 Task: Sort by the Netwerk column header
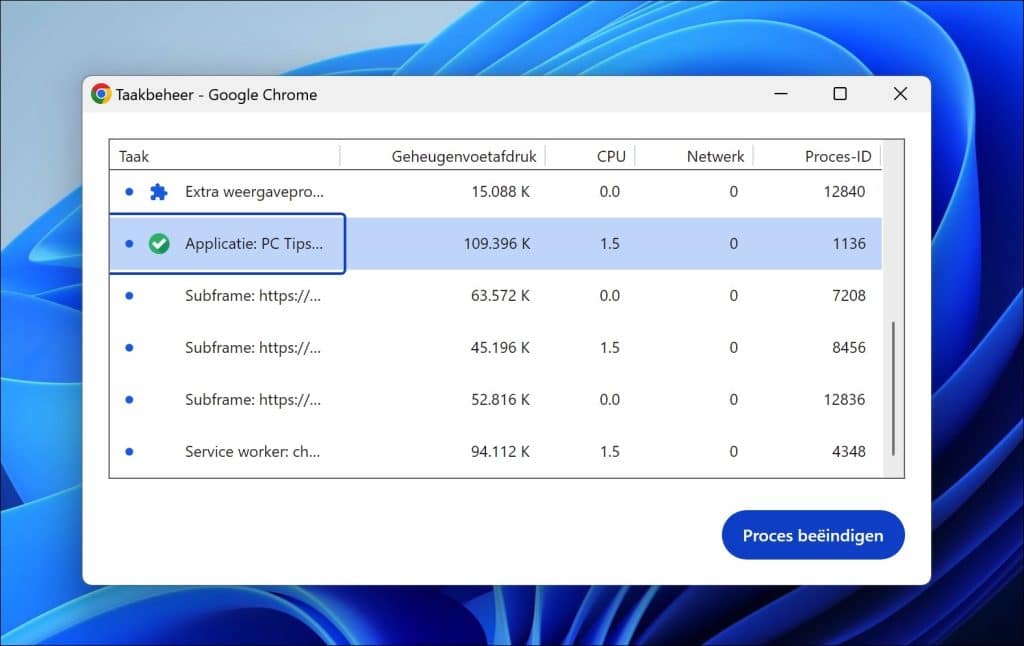(x=715, y=157)
